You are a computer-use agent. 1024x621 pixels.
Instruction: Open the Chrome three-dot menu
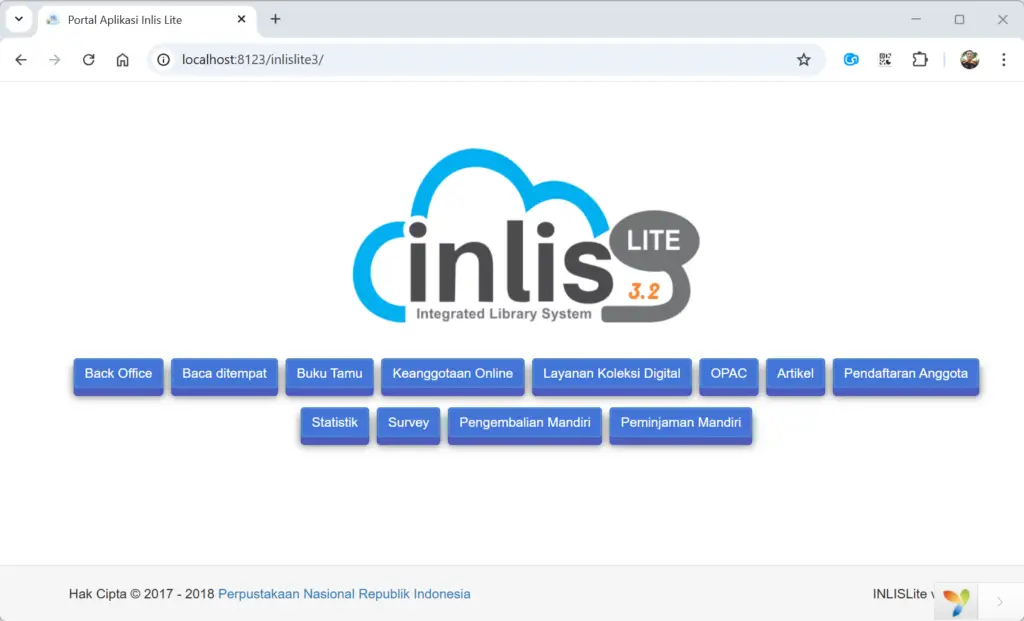tap(1003, 60)
